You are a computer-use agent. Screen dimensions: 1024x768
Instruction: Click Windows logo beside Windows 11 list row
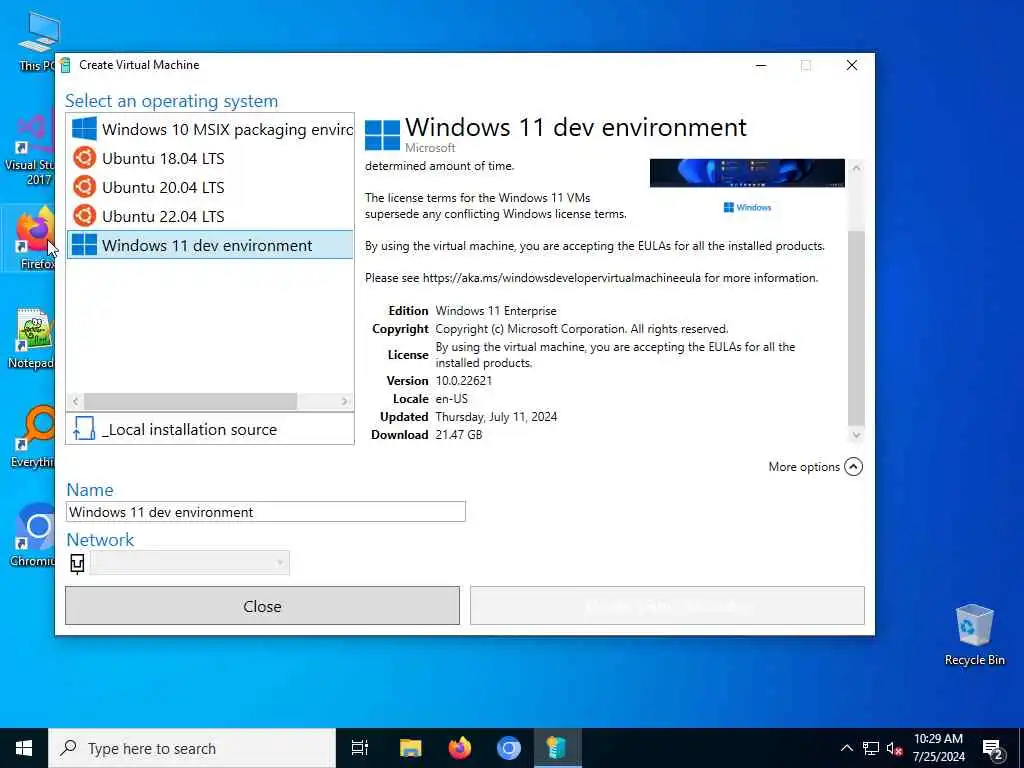(84, 245)
